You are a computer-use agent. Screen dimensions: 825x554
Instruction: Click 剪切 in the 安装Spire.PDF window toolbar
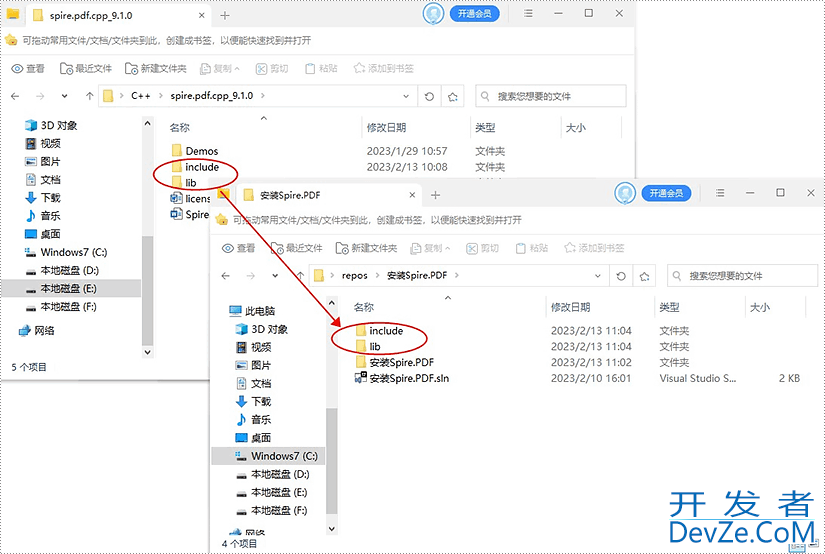(482, 248)
